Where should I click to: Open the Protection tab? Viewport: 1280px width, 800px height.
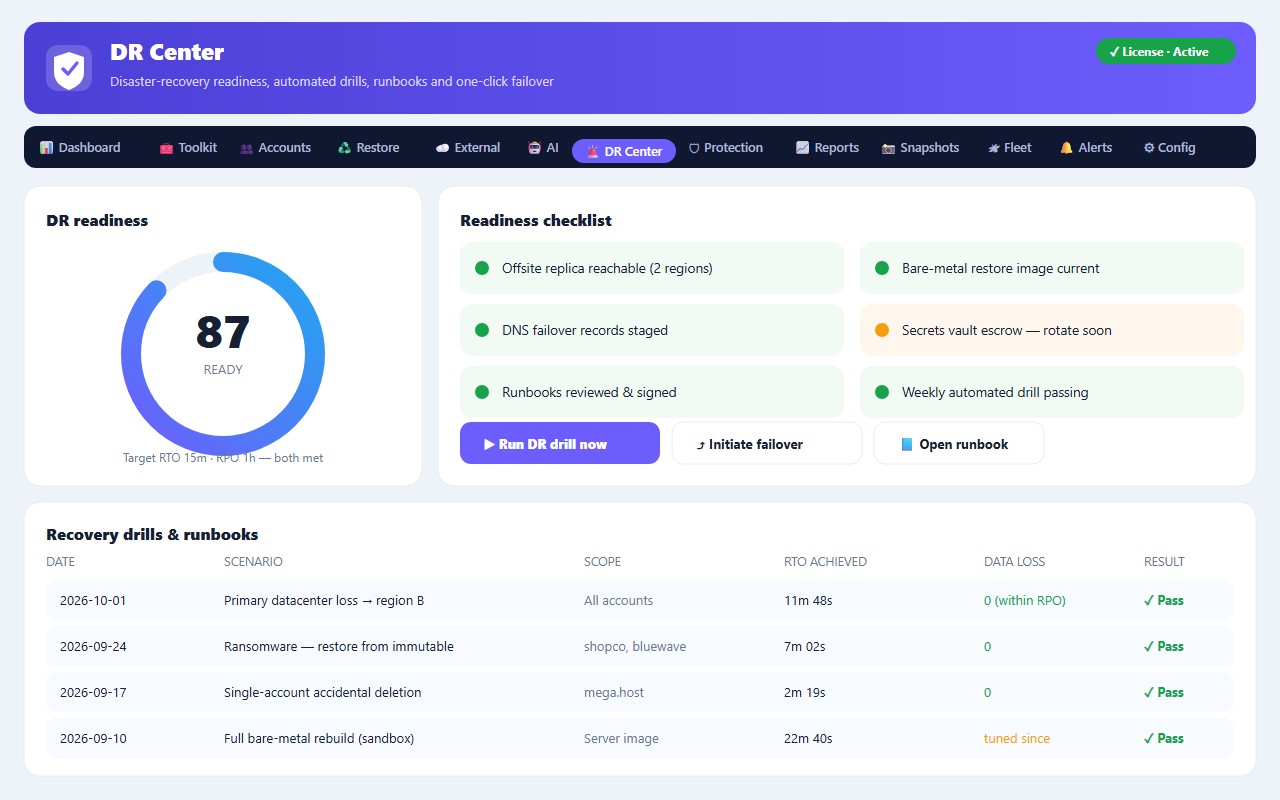point(726,148)
